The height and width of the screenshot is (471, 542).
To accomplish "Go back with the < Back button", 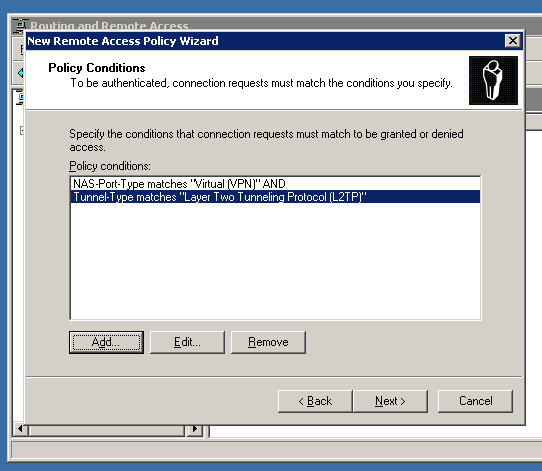I will (x=315, y=401).
